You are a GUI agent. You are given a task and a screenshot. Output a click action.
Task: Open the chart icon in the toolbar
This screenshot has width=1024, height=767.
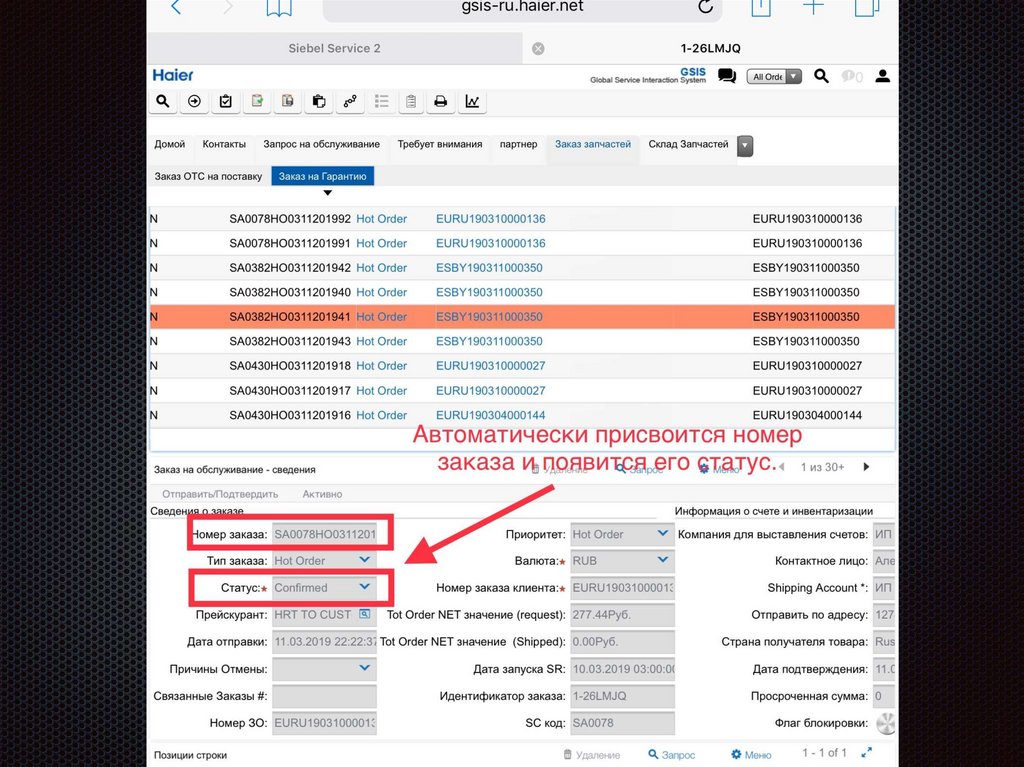coord(472,101)
